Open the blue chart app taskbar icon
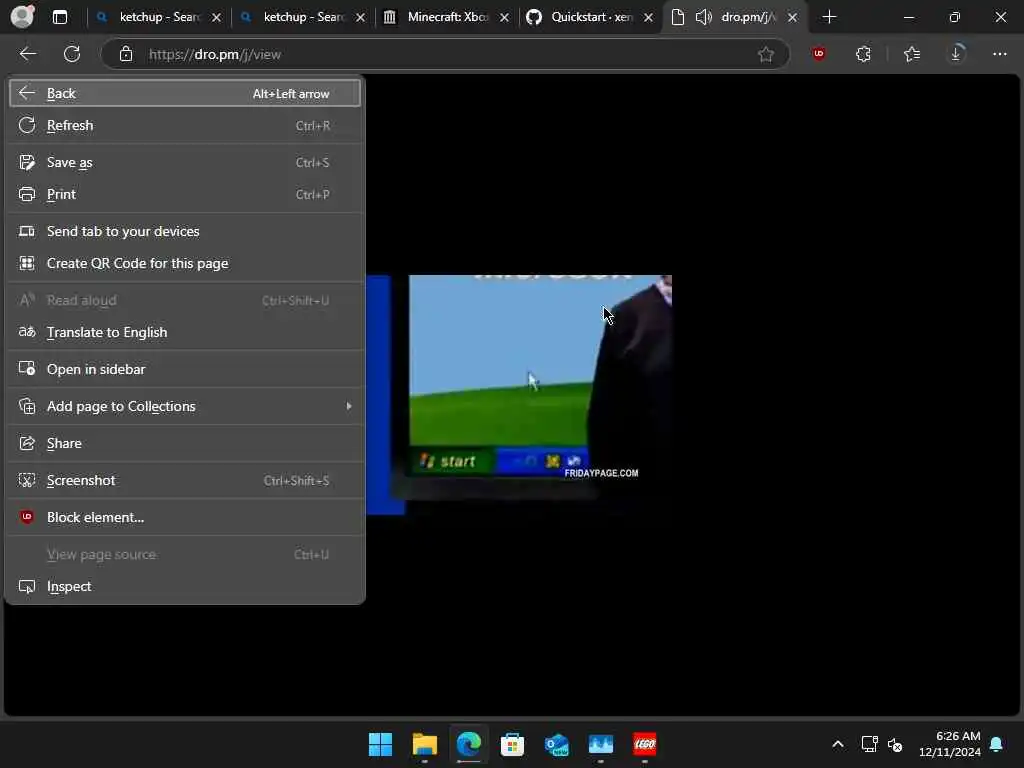Screen dimensions: 1024x768 (x=601, y=744)
